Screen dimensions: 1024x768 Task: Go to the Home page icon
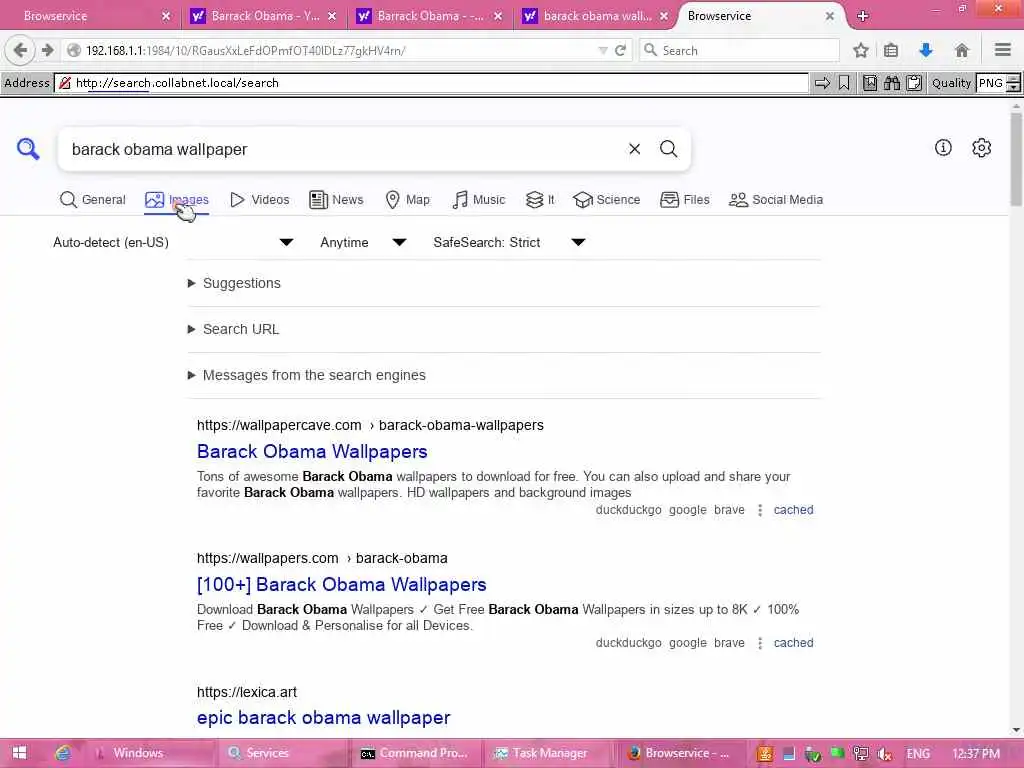coord(961,50)
